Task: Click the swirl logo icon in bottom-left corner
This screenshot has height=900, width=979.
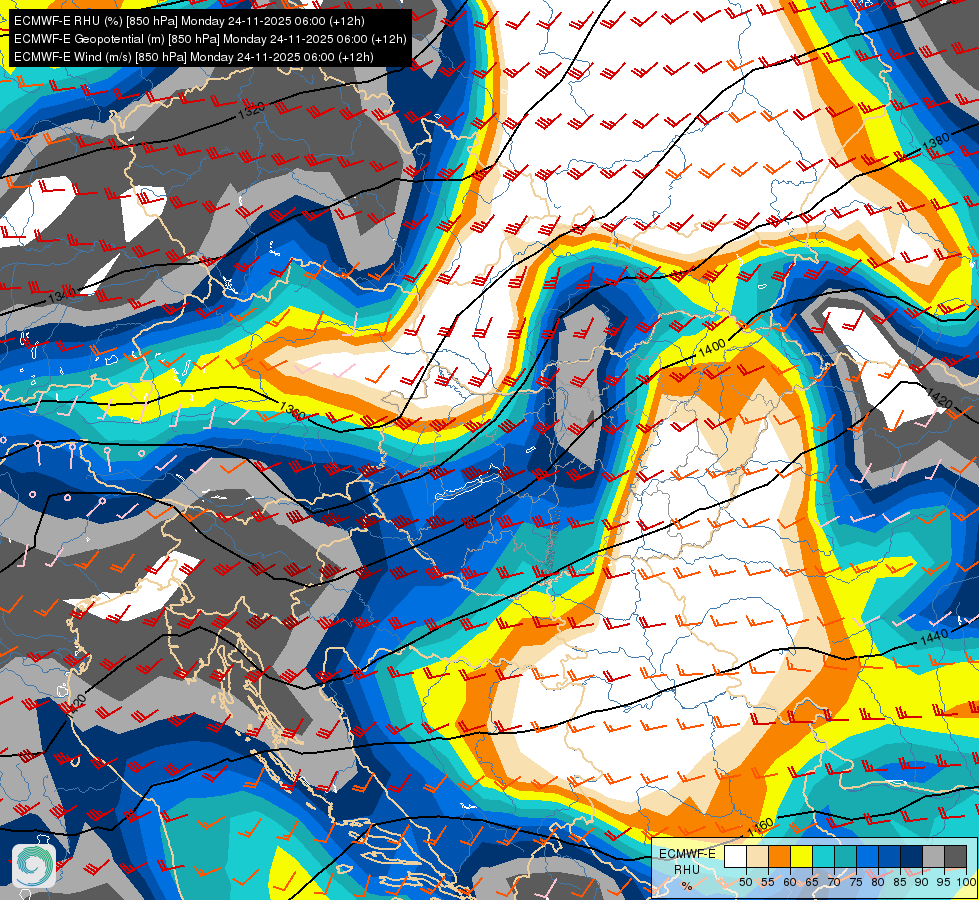Action: click(34, 866)
